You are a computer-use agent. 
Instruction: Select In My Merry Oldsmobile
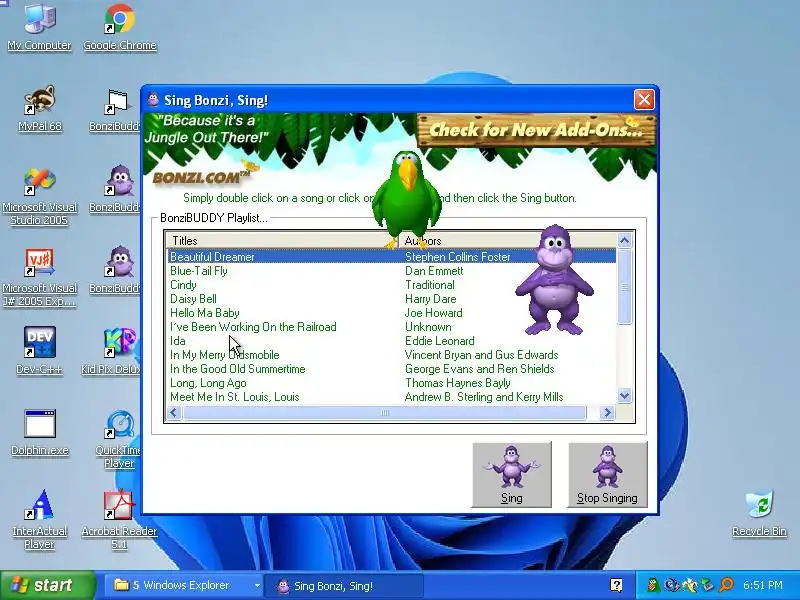point(224,355)
